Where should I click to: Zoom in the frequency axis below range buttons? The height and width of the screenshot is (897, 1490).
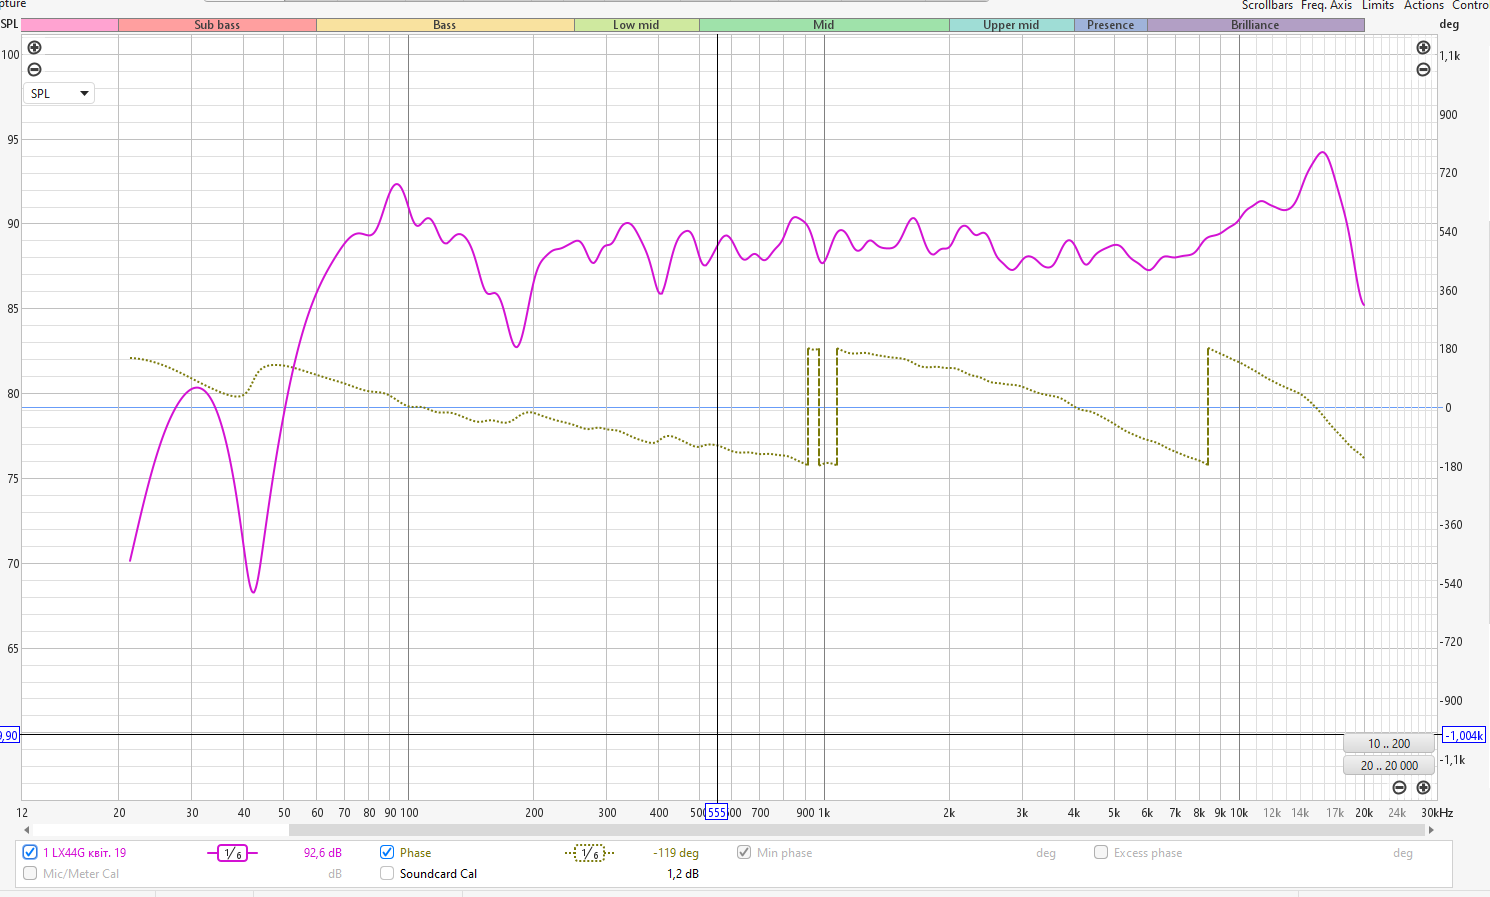(x=1423, y=788)
